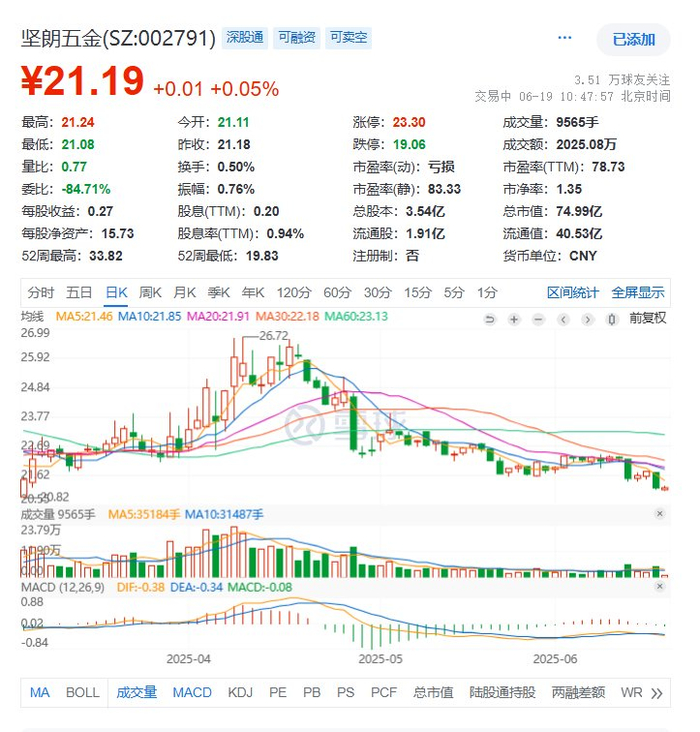The image size is (700, 732).
Task: Click the MA5:21.46 legend label
Action: [x=84, y=317]
